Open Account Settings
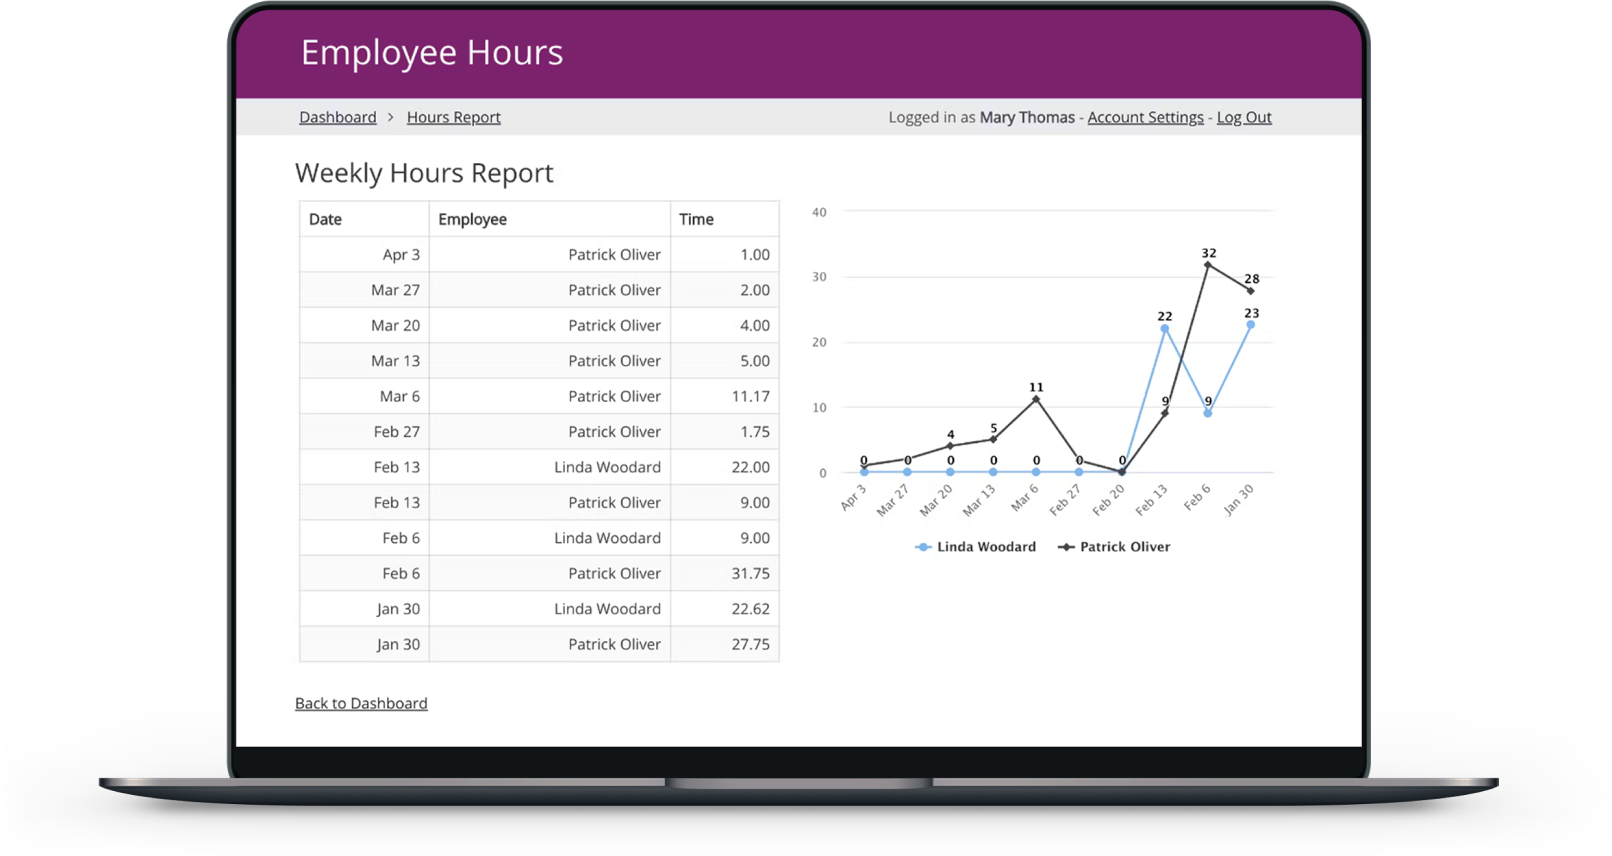Screen dimensions: 1612x856 click(x=1145, y=117)
